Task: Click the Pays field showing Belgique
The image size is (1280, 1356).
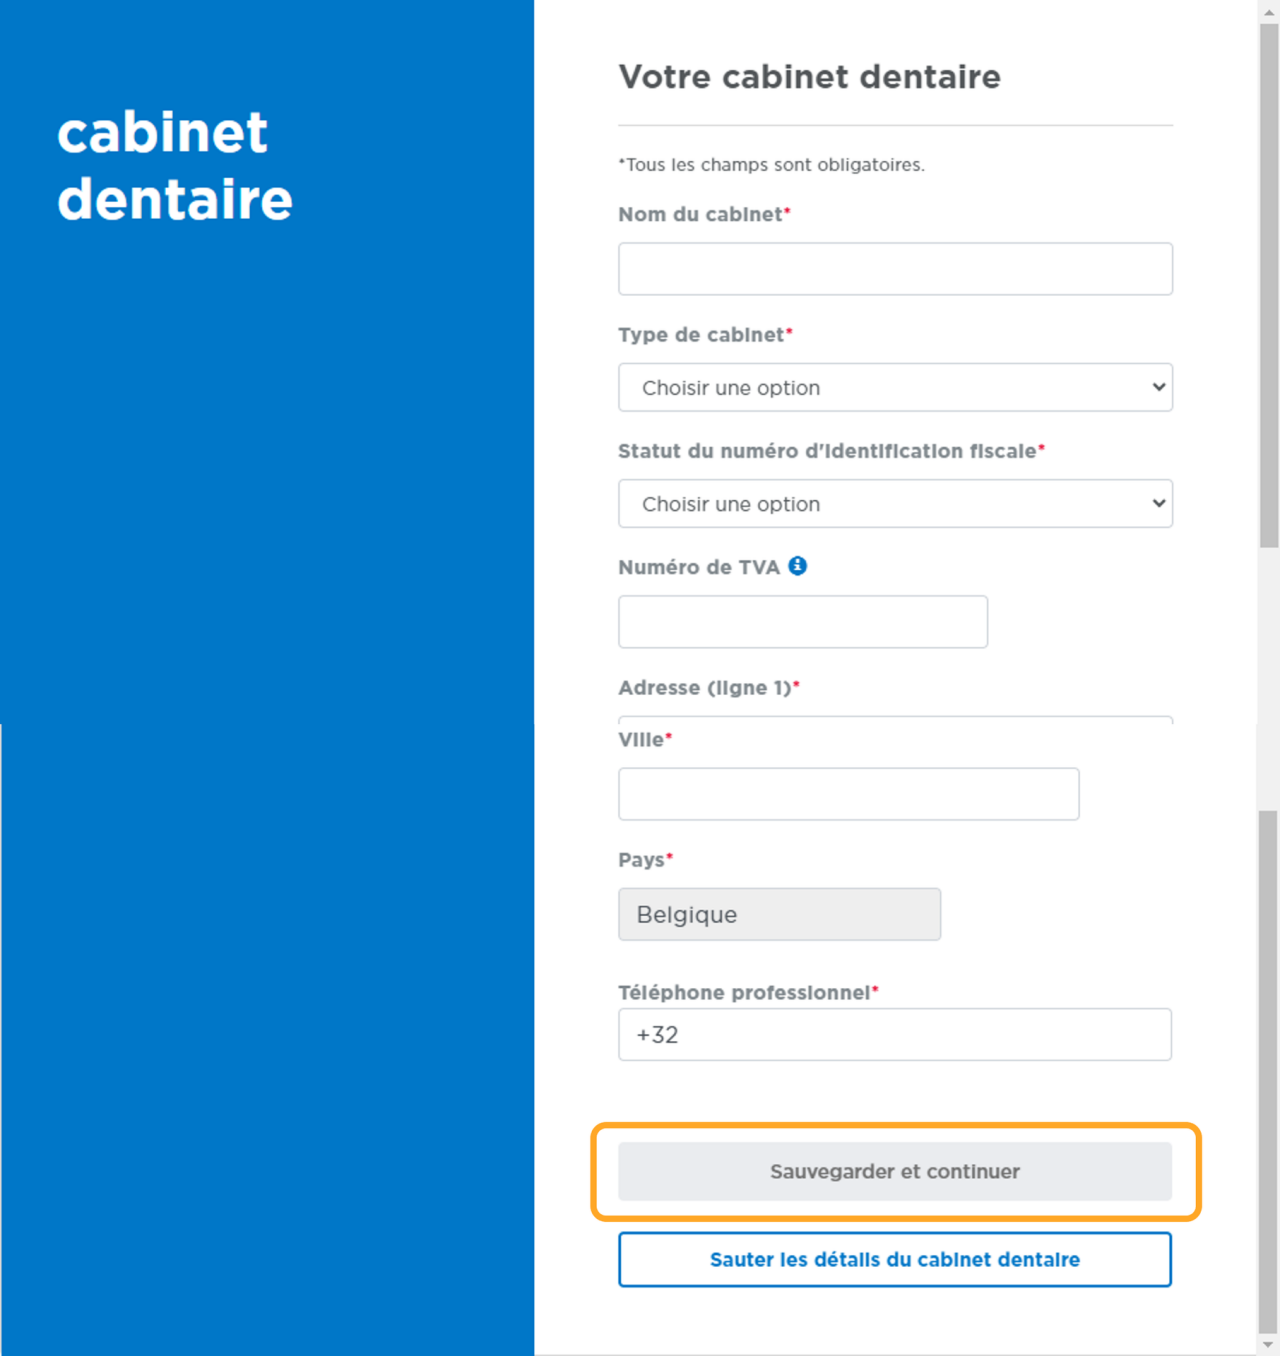Action: [x=779, y=914]
